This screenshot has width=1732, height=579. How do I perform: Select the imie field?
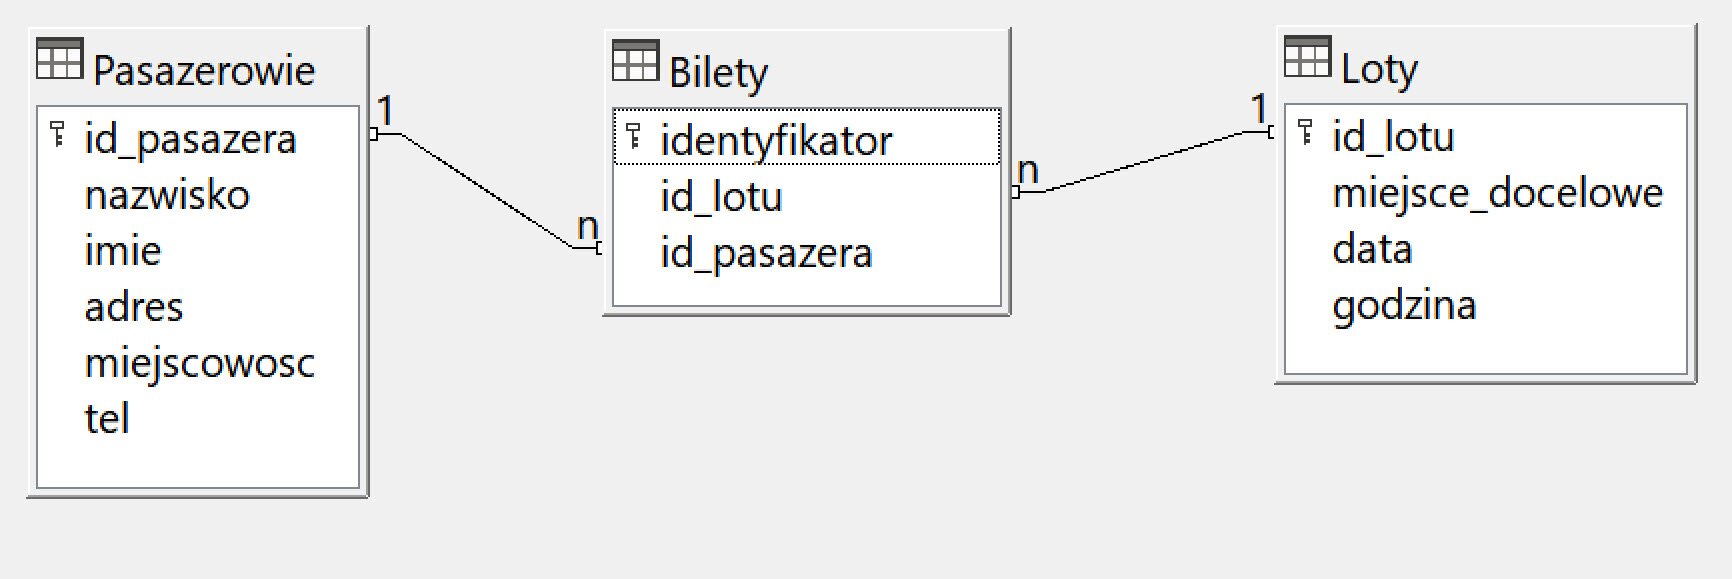[x=123, y=251]
